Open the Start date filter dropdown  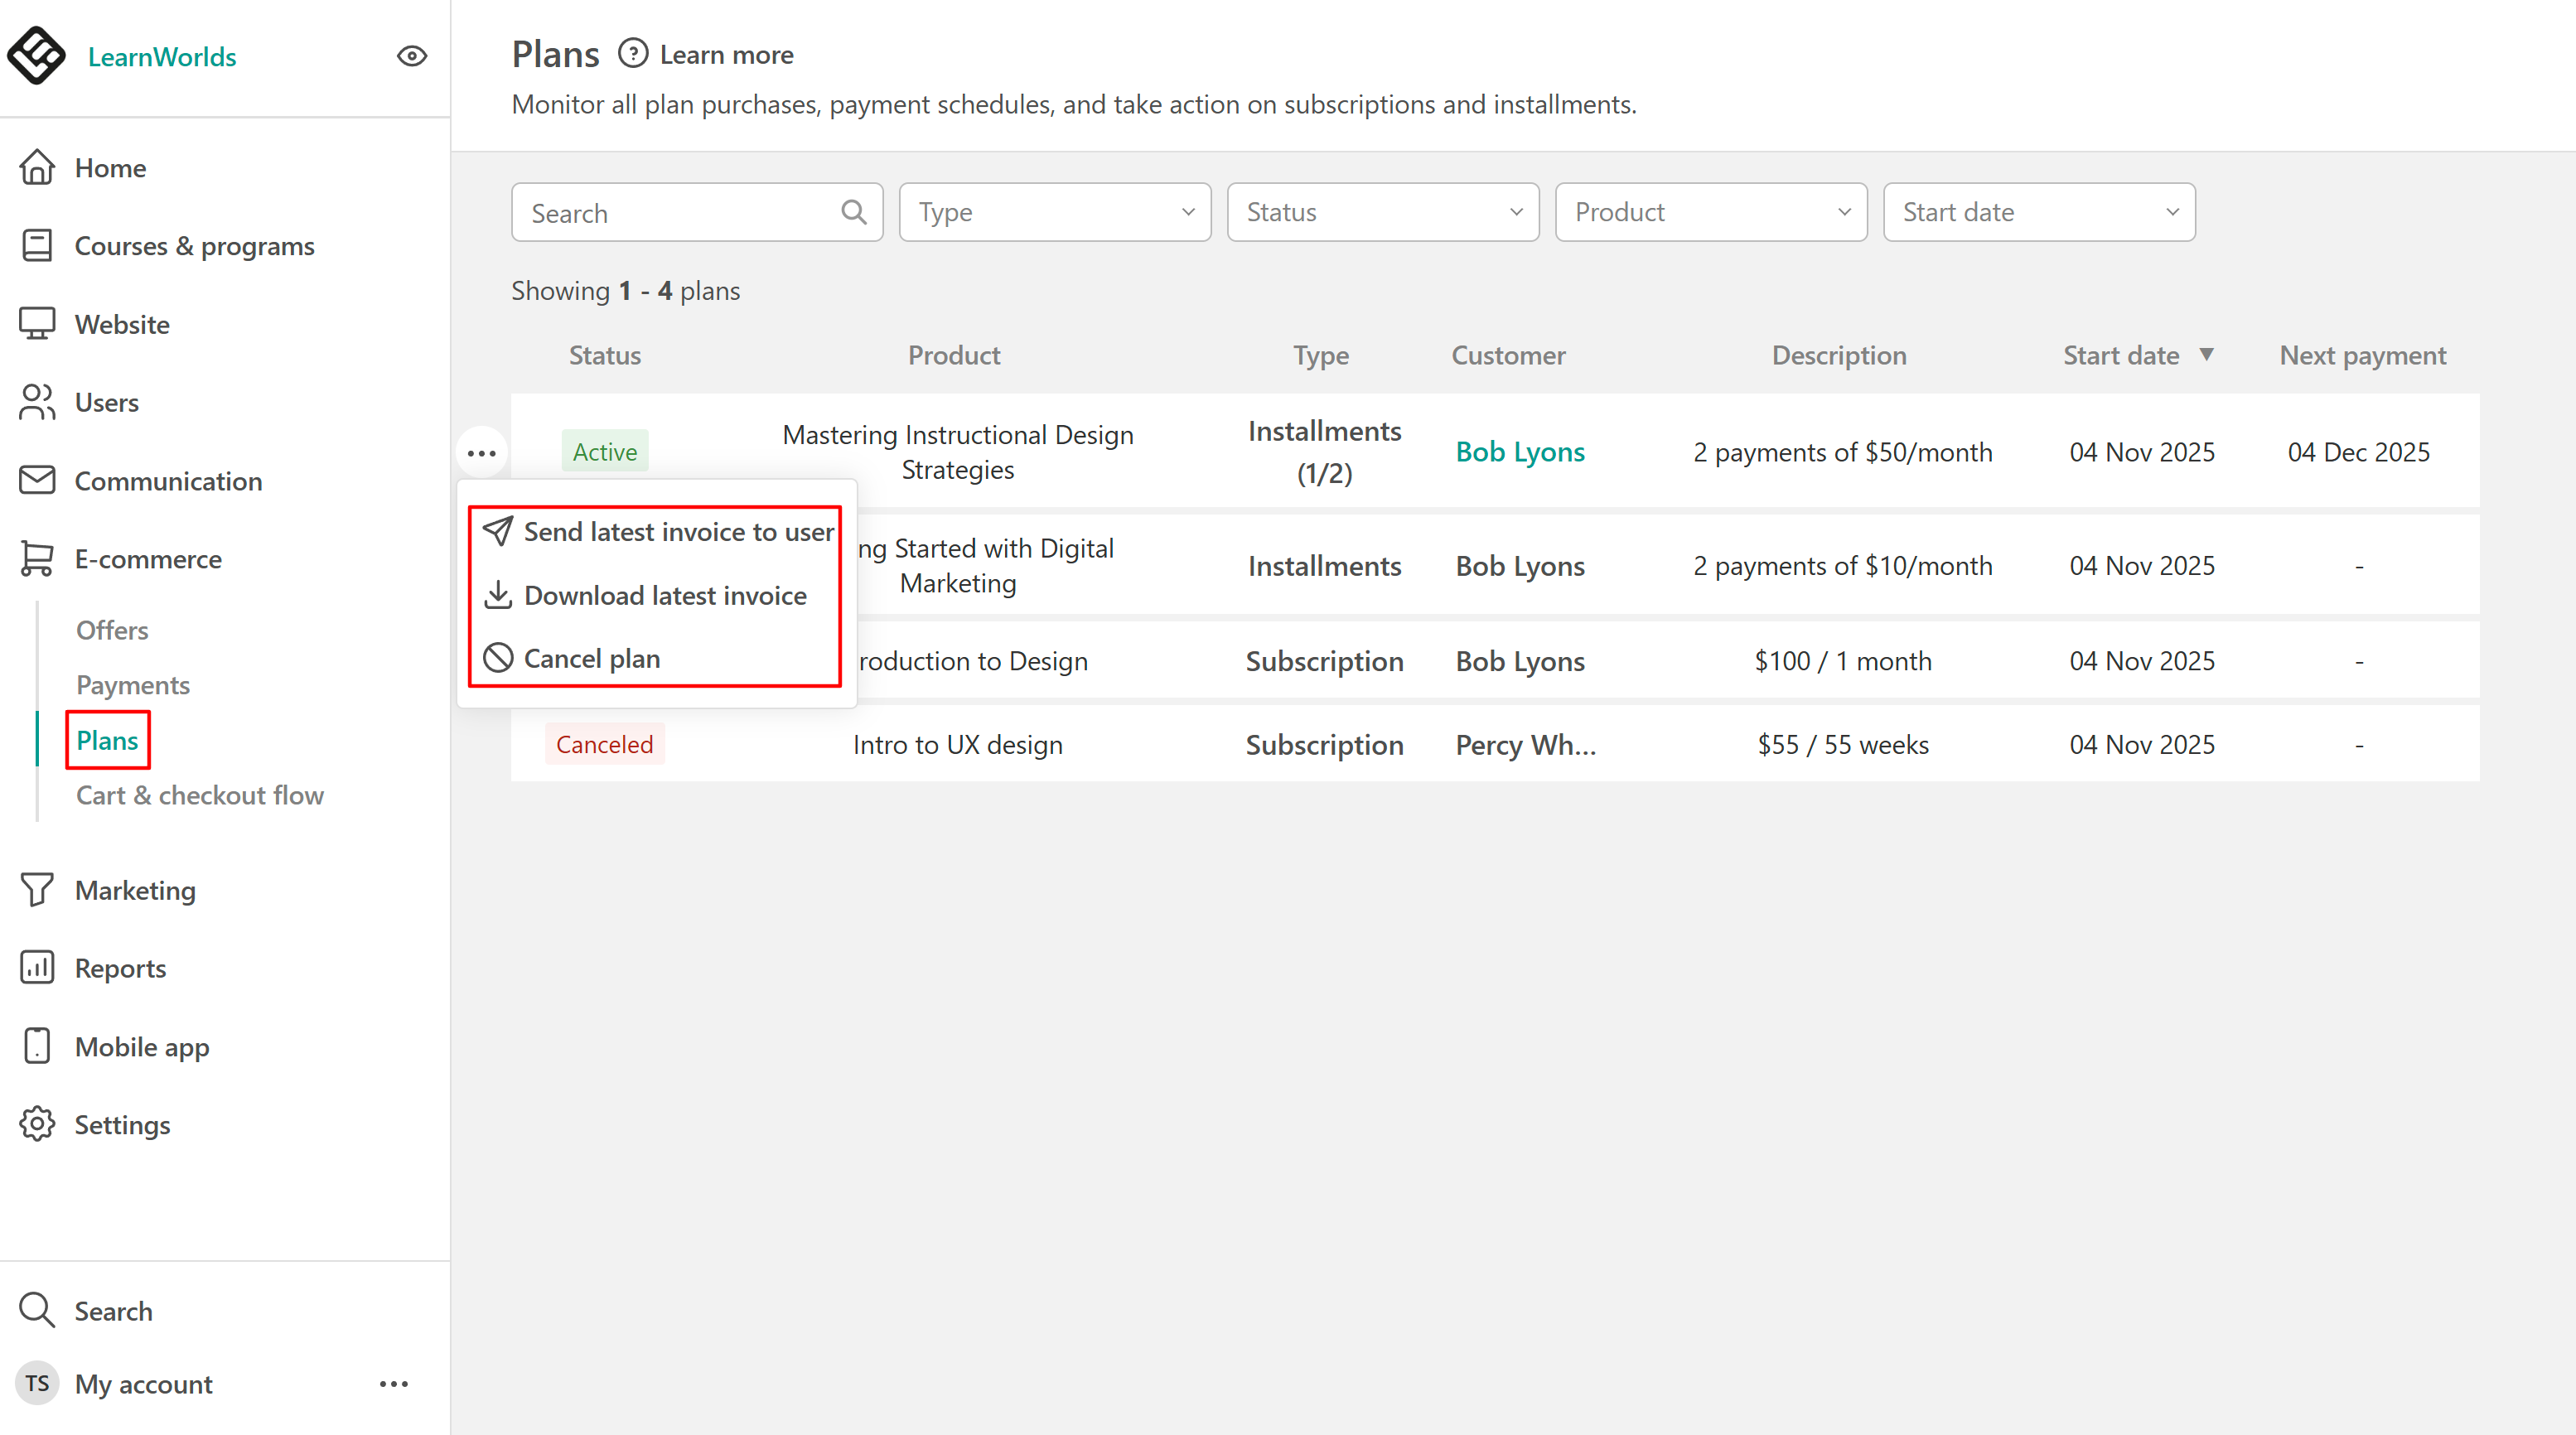tap(2039, 212)
